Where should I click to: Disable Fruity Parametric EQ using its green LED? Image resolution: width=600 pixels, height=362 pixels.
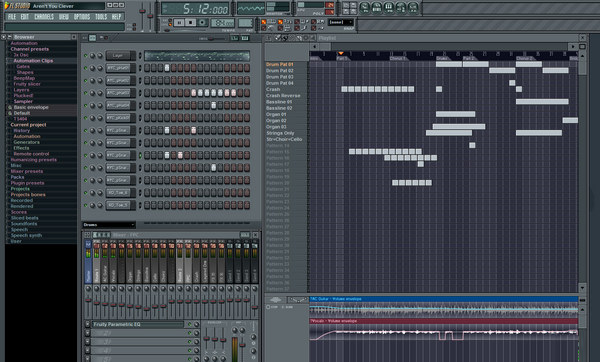coord(189,324)
